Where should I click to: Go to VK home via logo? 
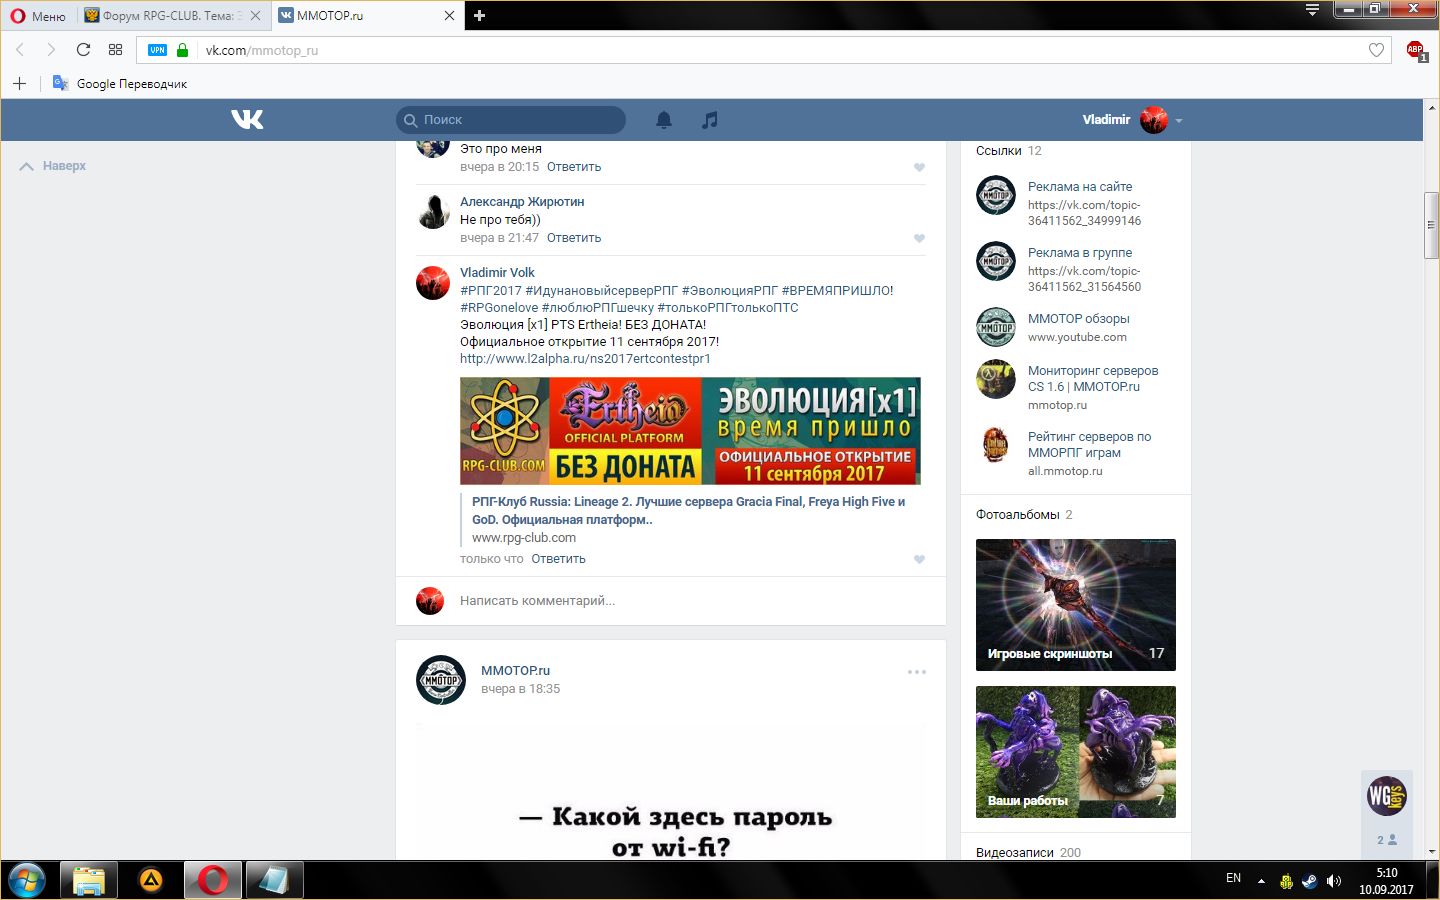click(x=247, y=119)
